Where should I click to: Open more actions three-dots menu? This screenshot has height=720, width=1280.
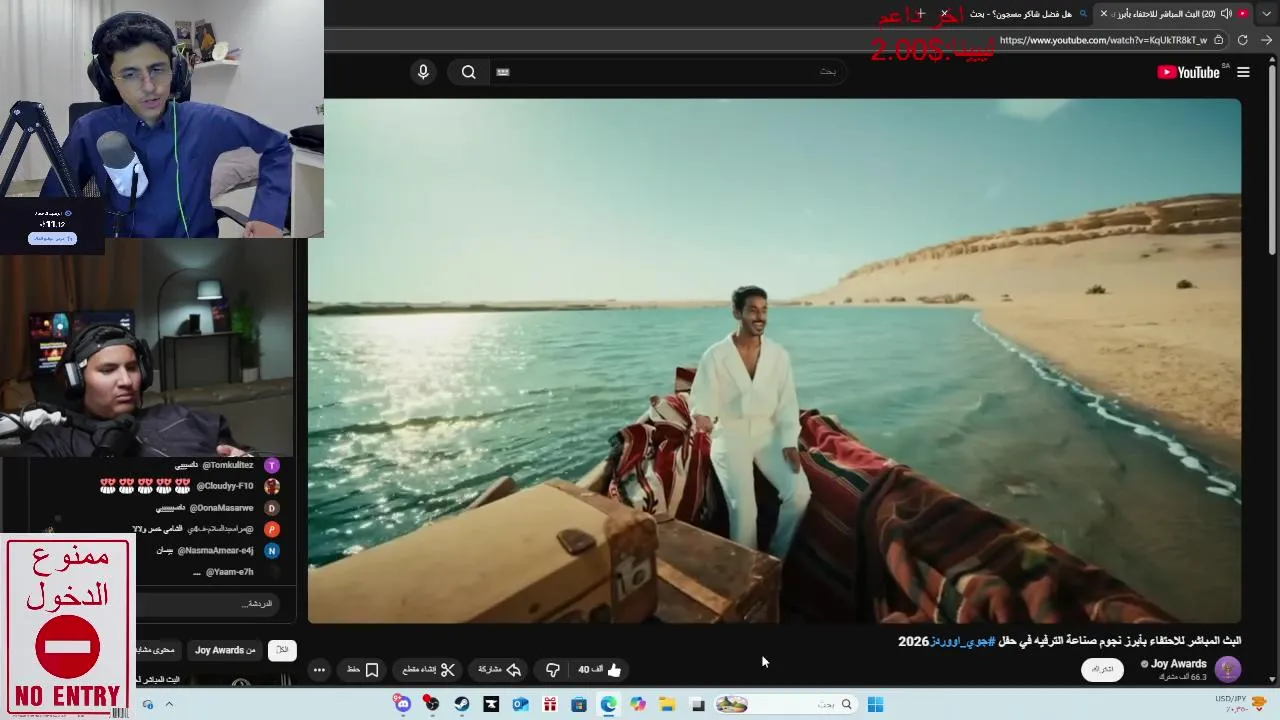(x=319, y=670)
